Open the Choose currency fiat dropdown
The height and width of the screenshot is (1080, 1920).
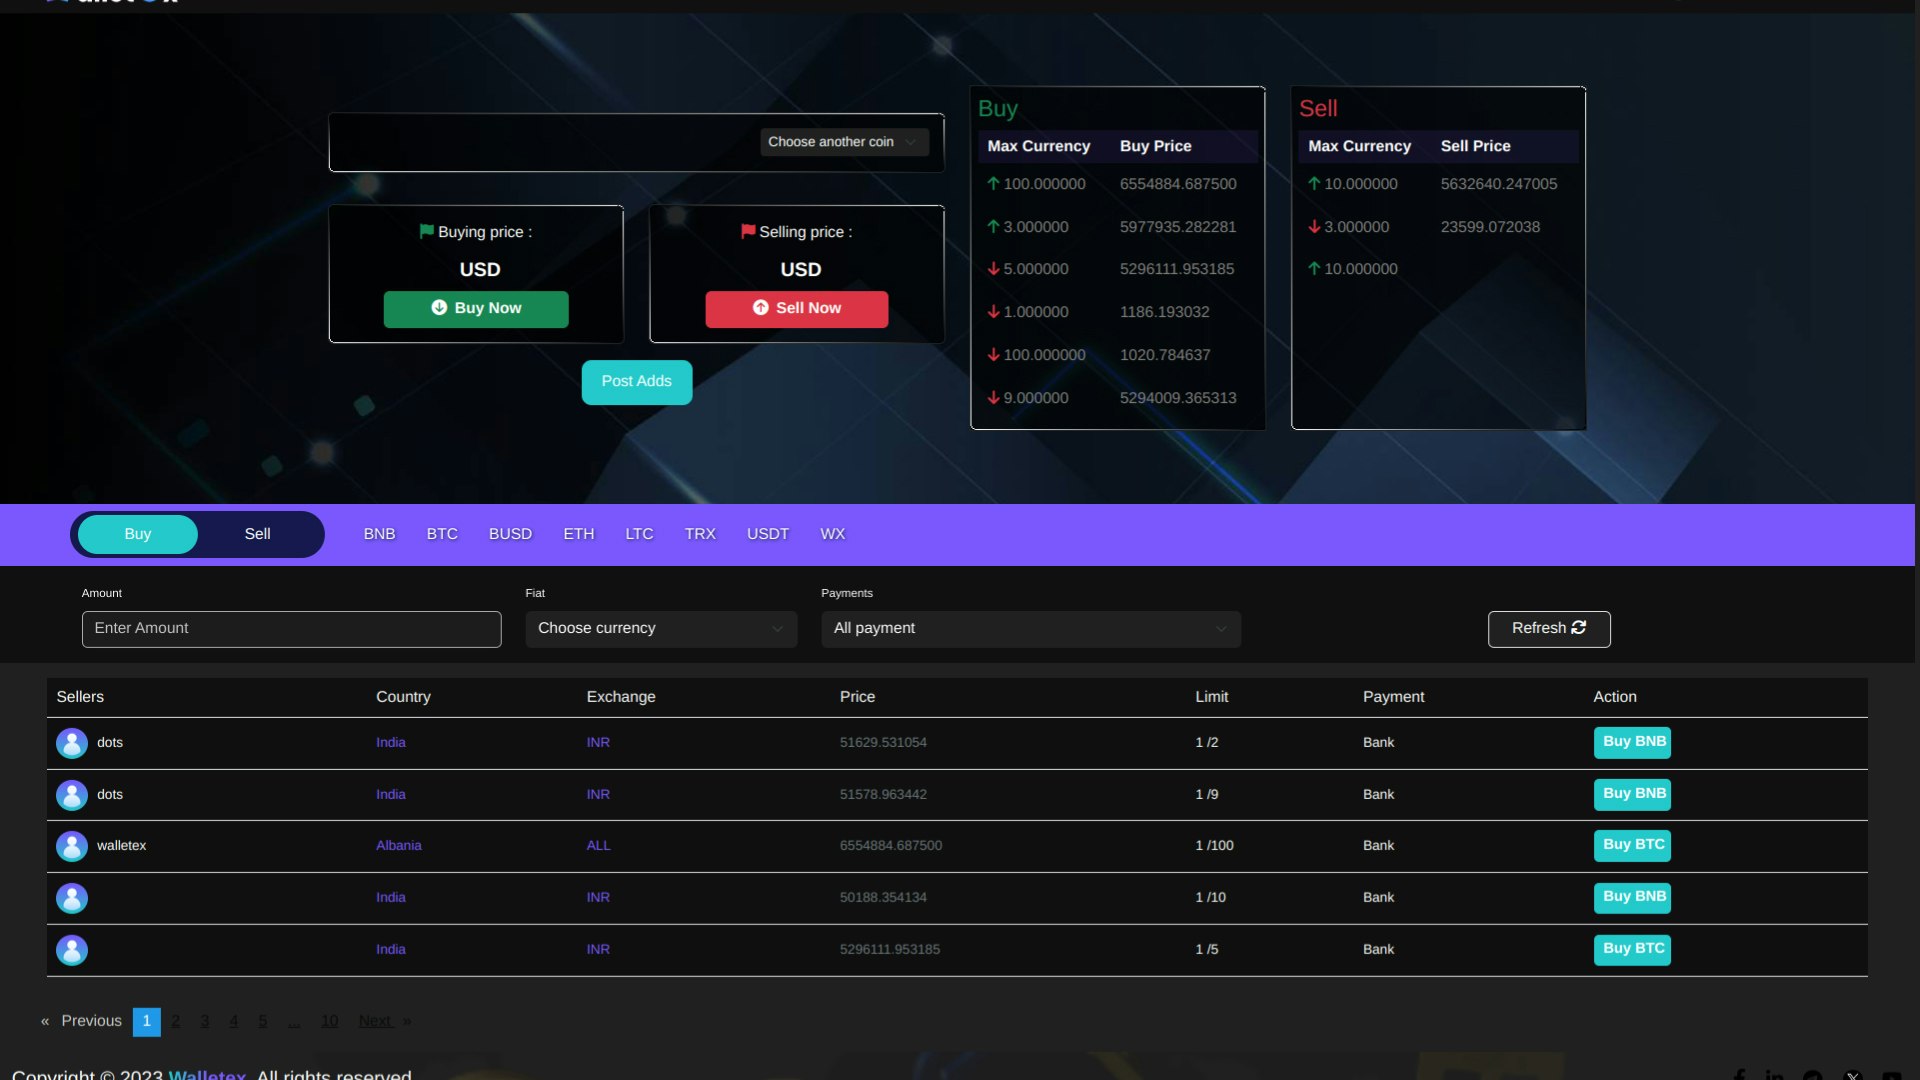point(660,629)
